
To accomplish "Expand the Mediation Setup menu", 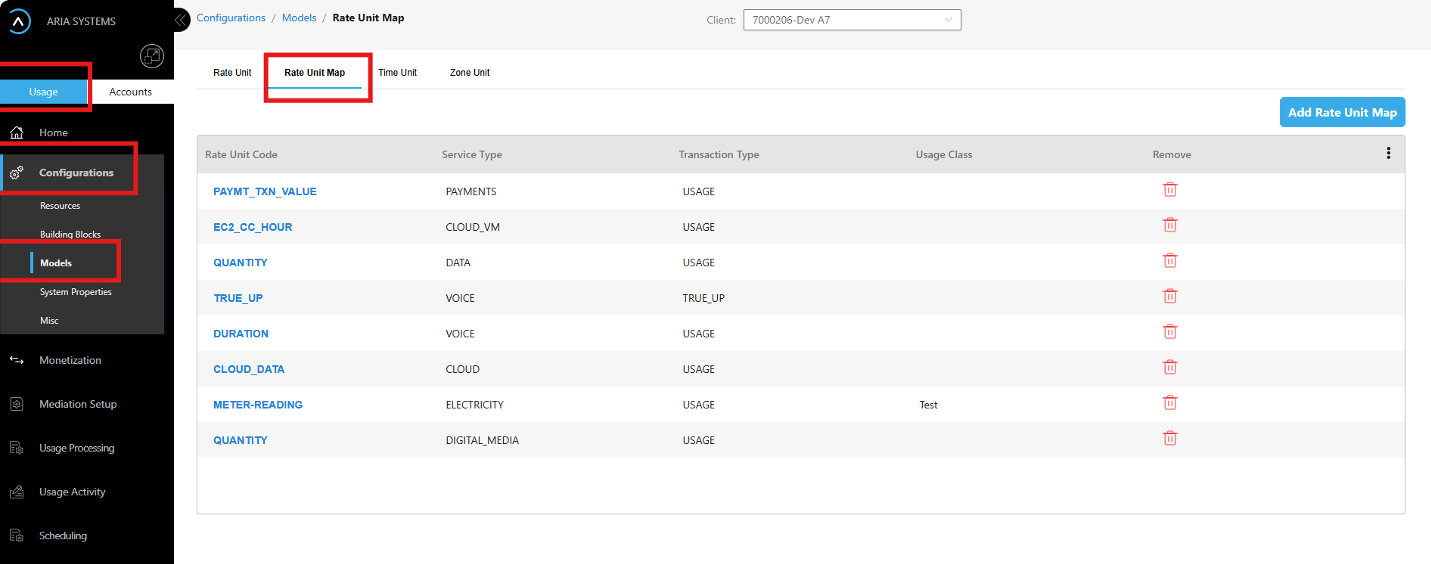I will tap(77, 404).
